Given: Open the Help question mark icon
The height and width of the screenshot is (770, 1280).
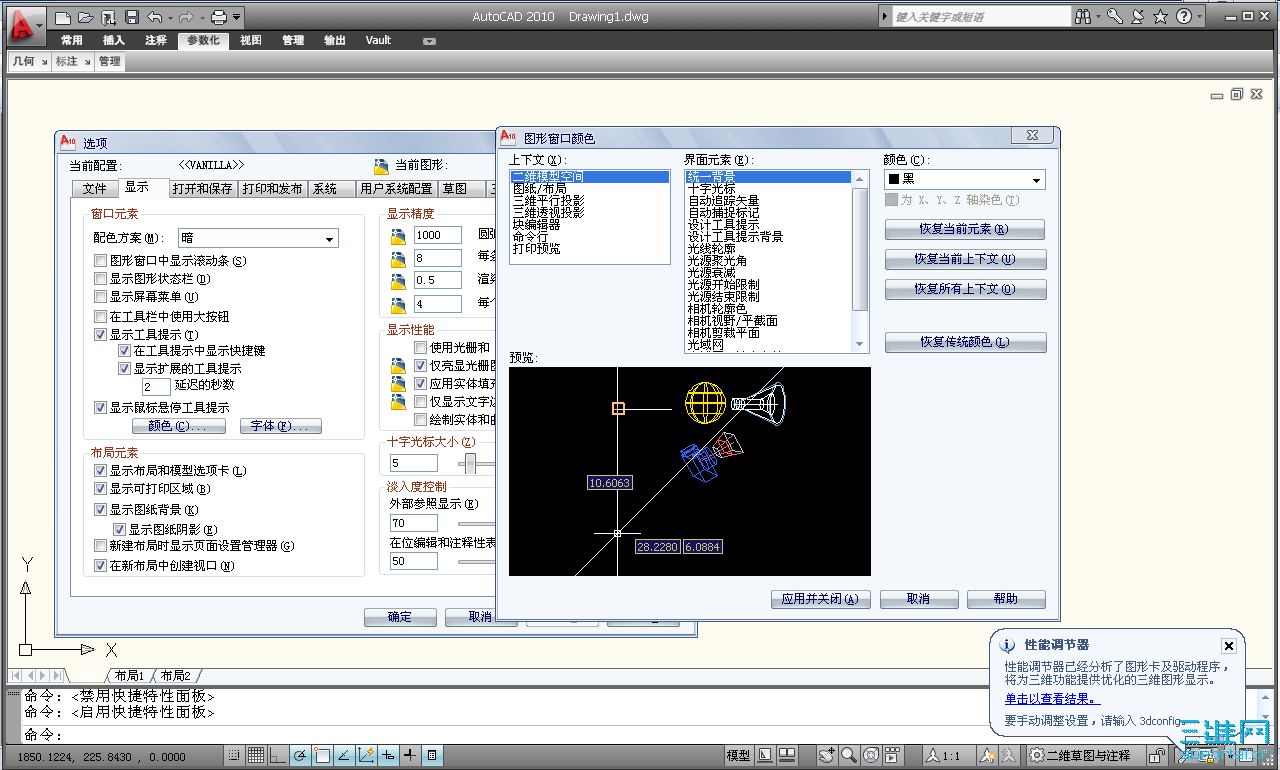Looking at the screenshot, I should pyautogui.click(x=1184, y=17).
